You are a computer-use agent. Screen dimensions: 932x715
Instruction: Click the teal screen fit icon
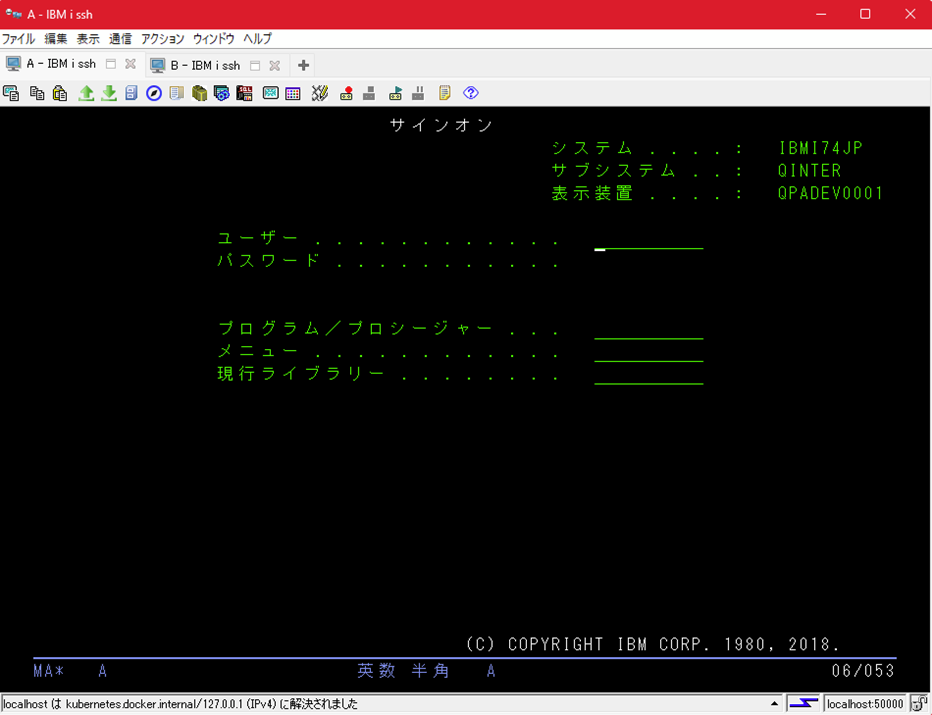tap(270, 93)
